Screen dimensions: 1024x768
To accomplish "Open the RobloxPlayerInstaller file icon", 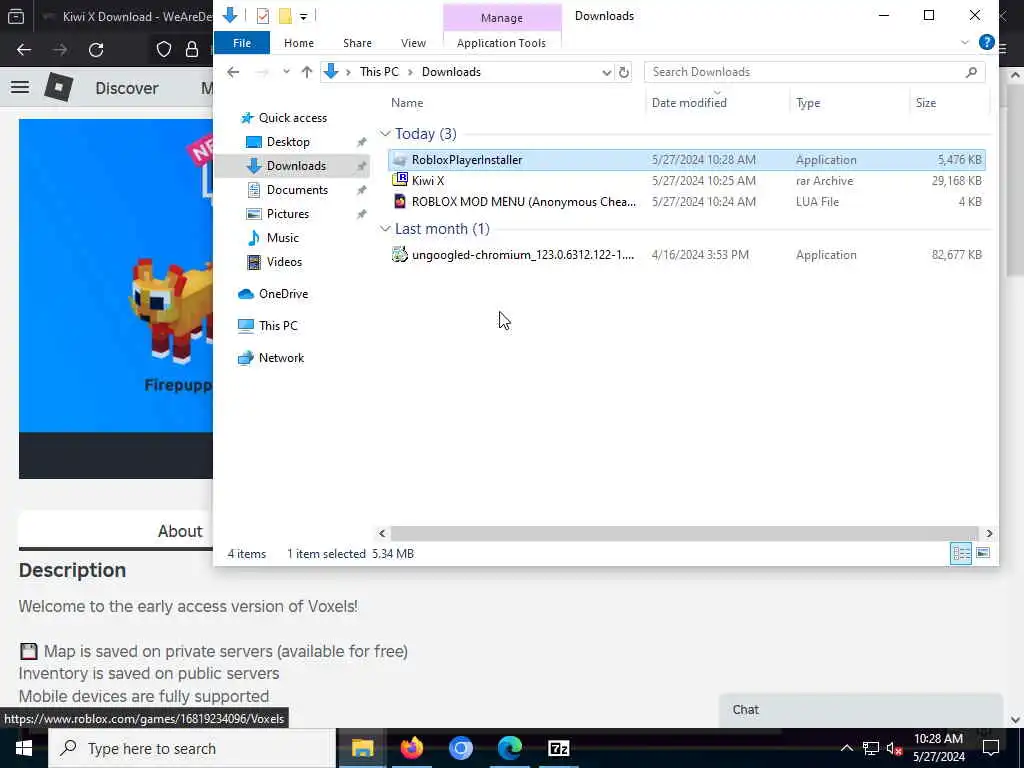I will click(400, 160).
